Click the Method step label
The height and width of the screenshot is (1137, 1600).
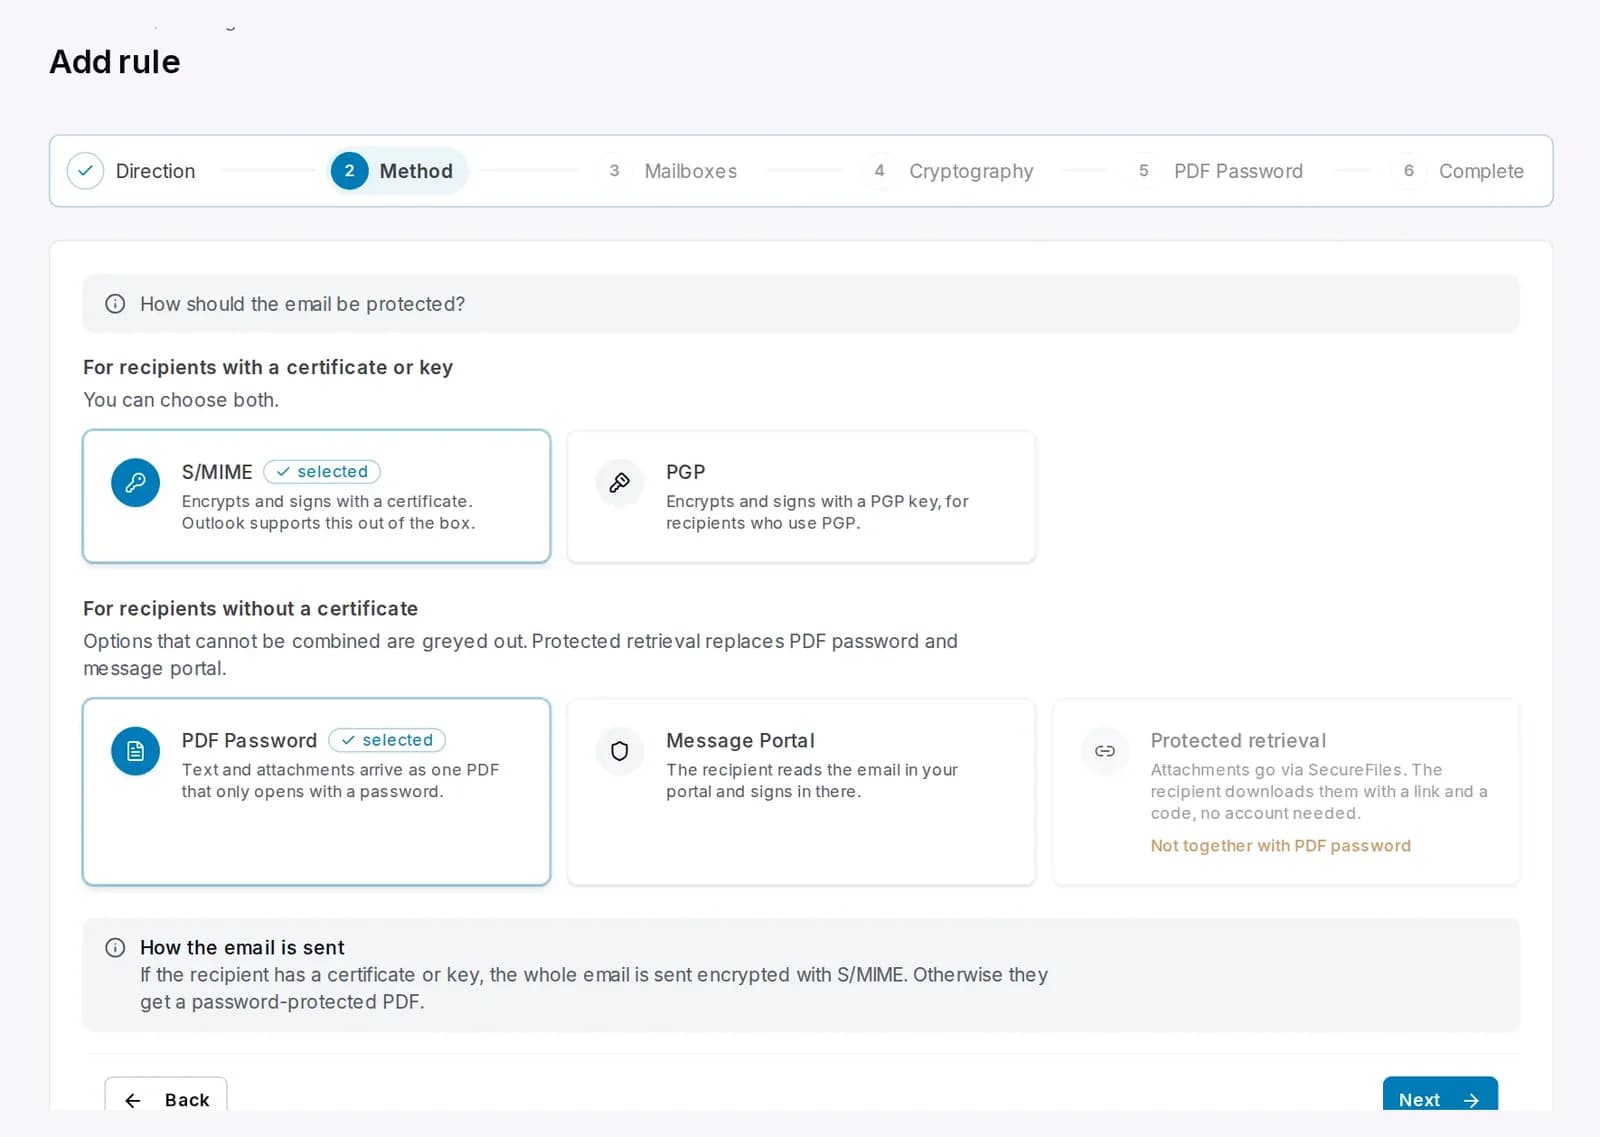(x=416, y=171)
